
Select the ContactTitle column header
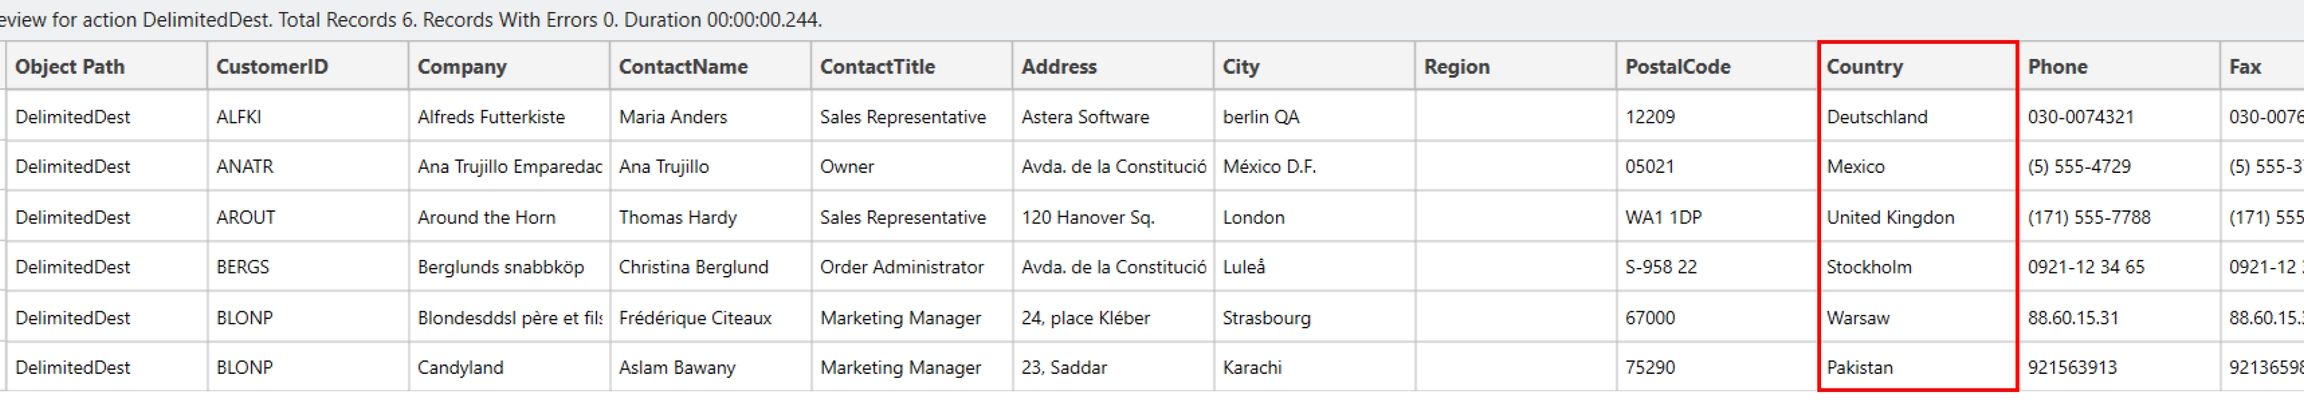click(877, 67)
